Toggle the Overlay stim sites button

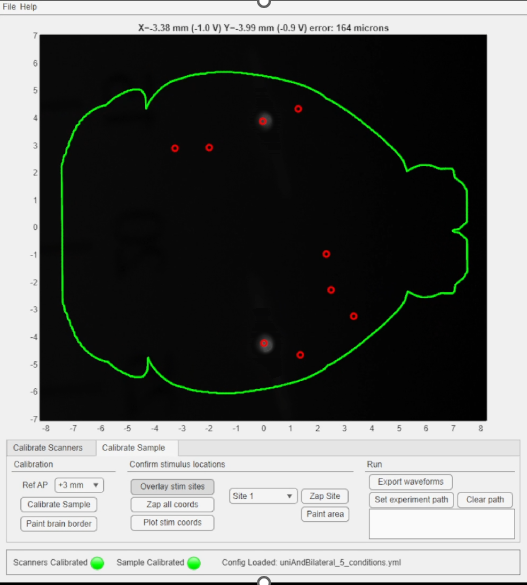tap(172, 487)
